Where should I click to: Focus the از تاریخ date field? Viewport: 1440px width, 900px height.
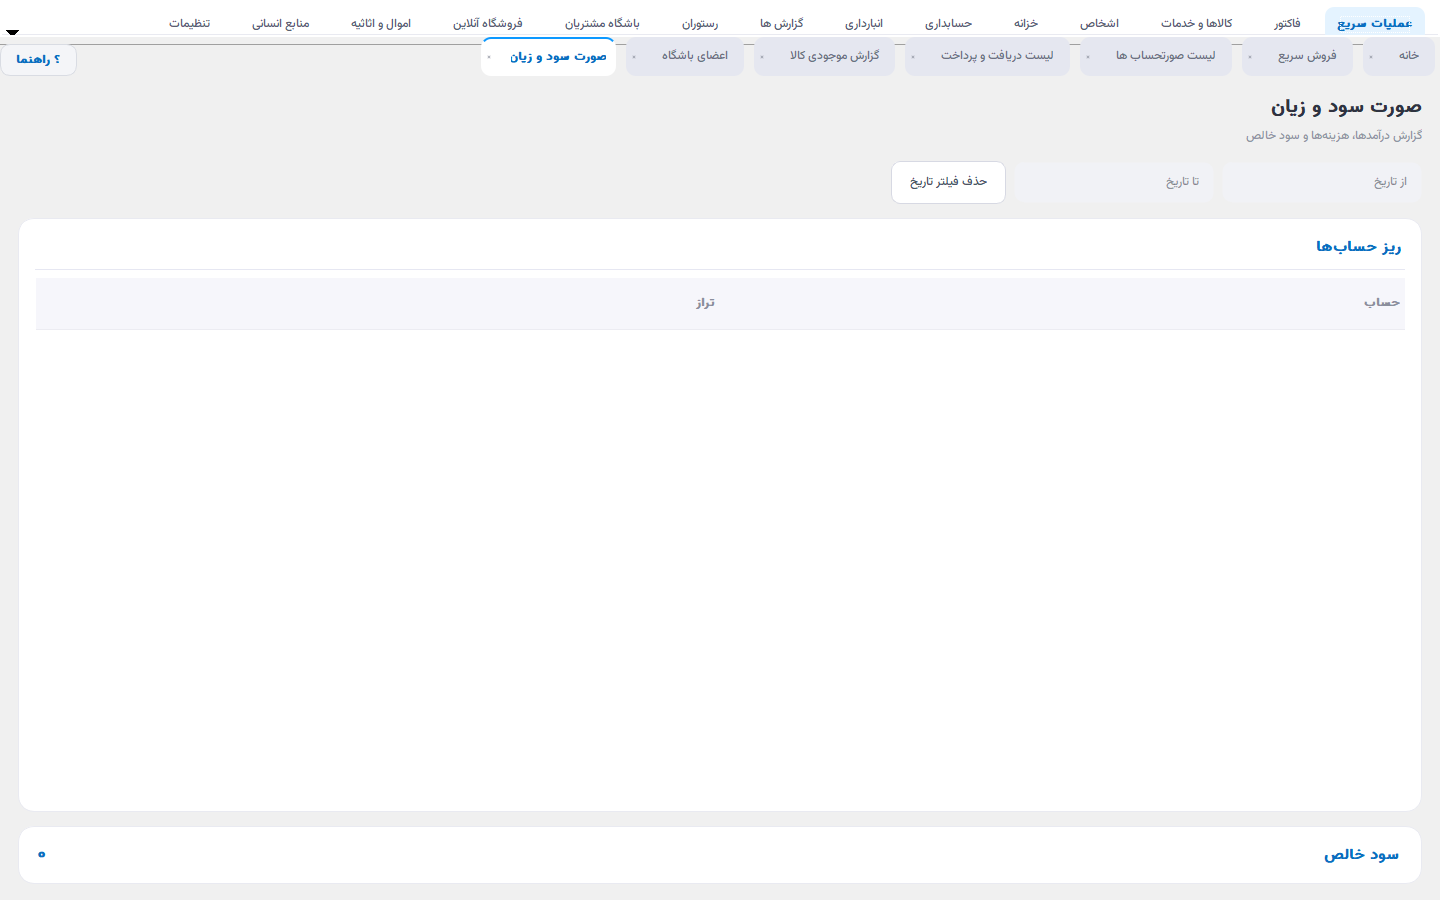pos(1321,182)
